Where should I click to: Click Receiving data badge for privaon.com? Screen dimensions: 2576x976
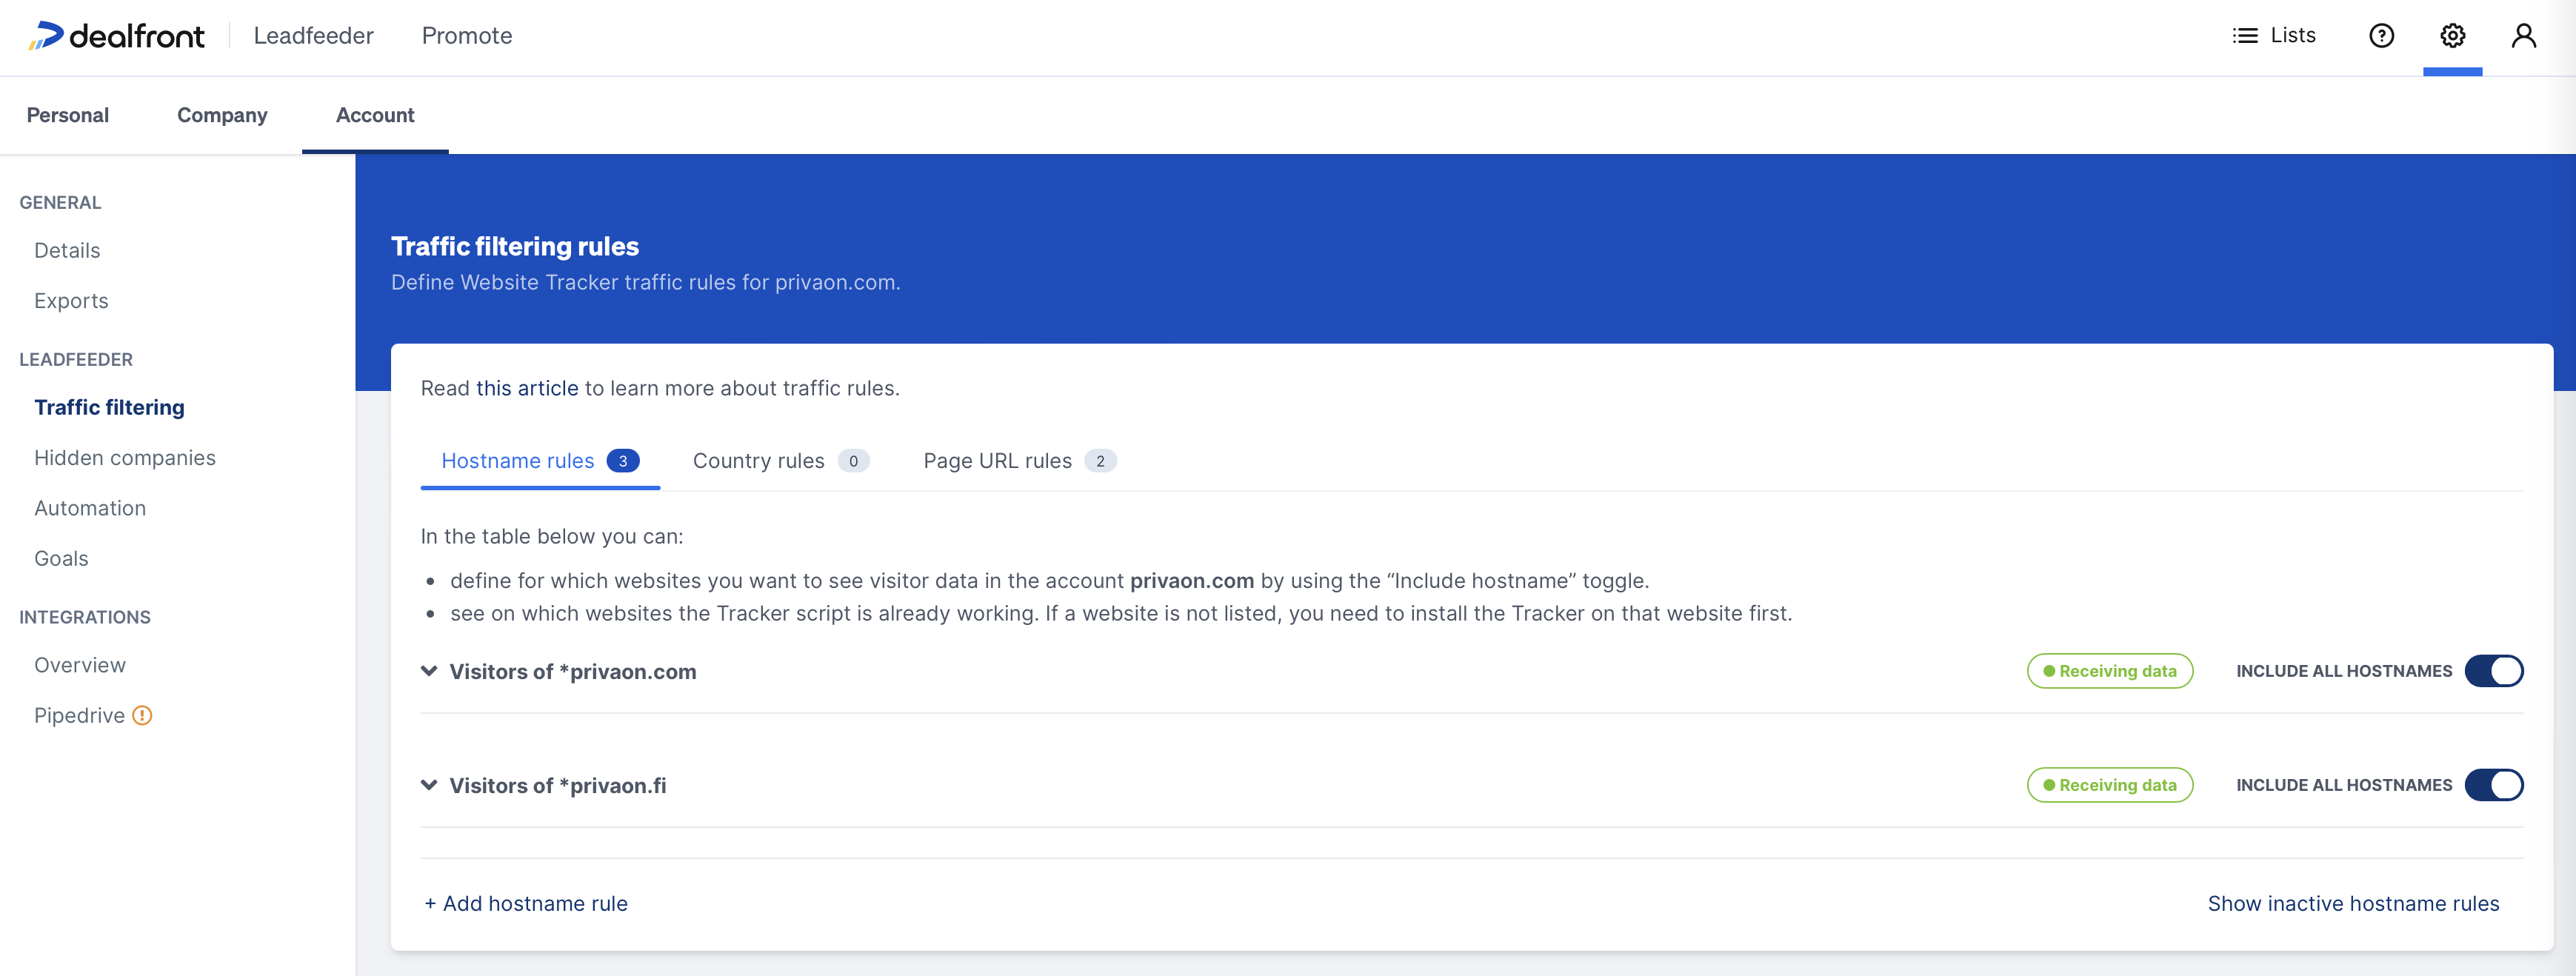[2110, 671]
